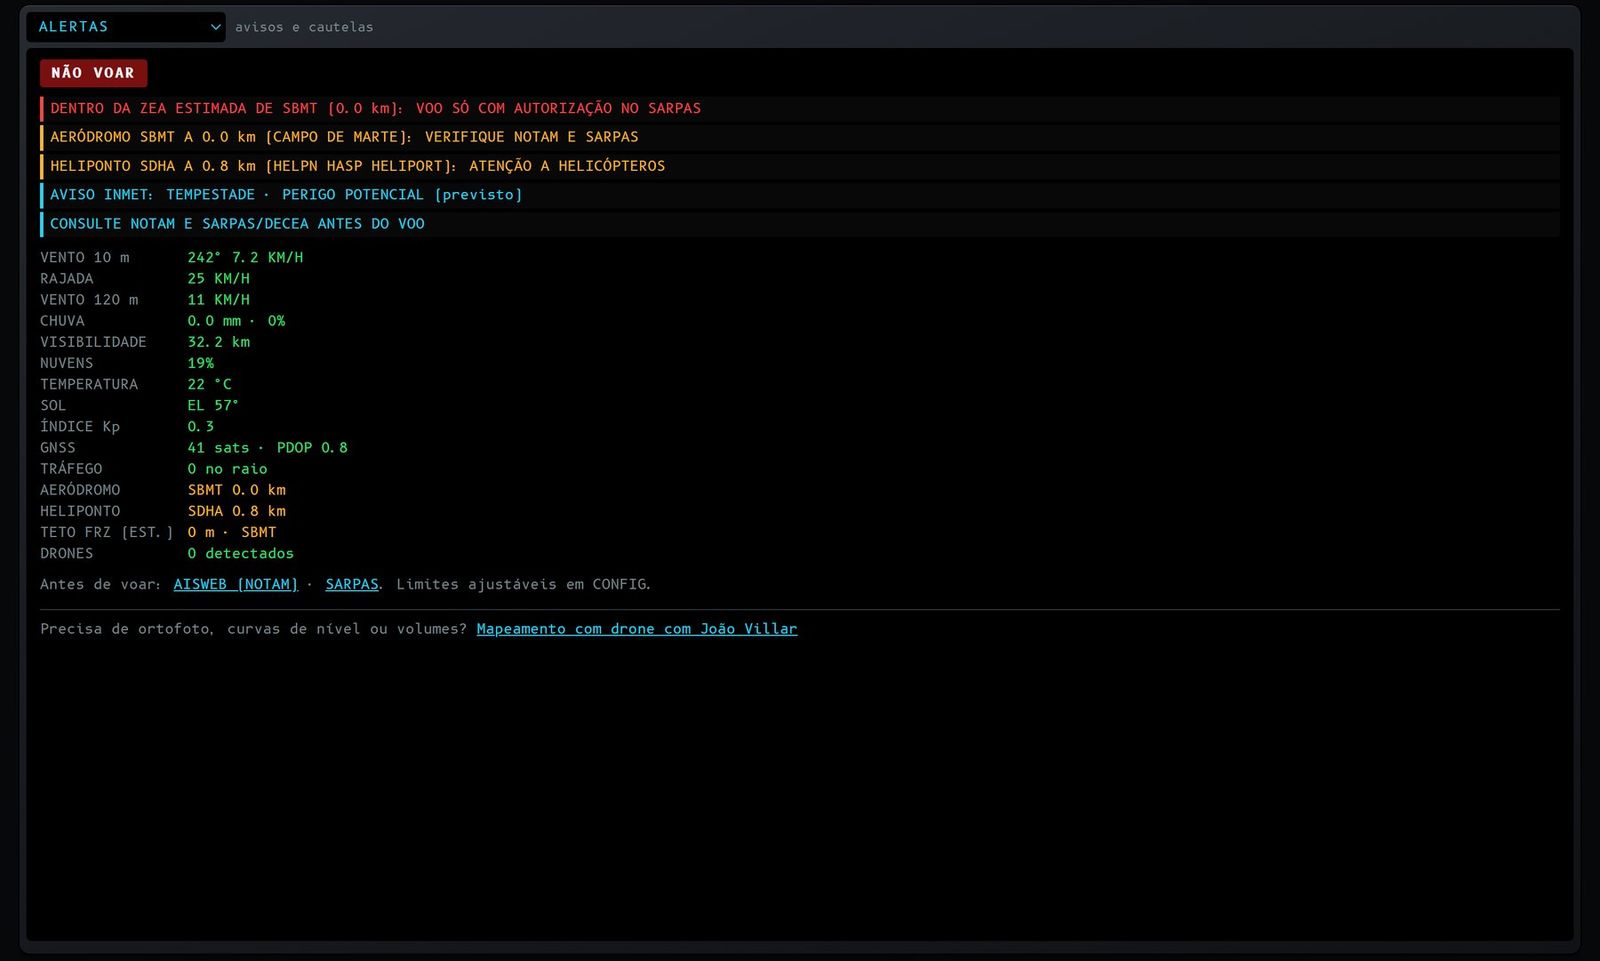The width and height of the screenshot is (1600, 961).
Task: Click the DRONES value 0 detectados
Action: [241, 553]
